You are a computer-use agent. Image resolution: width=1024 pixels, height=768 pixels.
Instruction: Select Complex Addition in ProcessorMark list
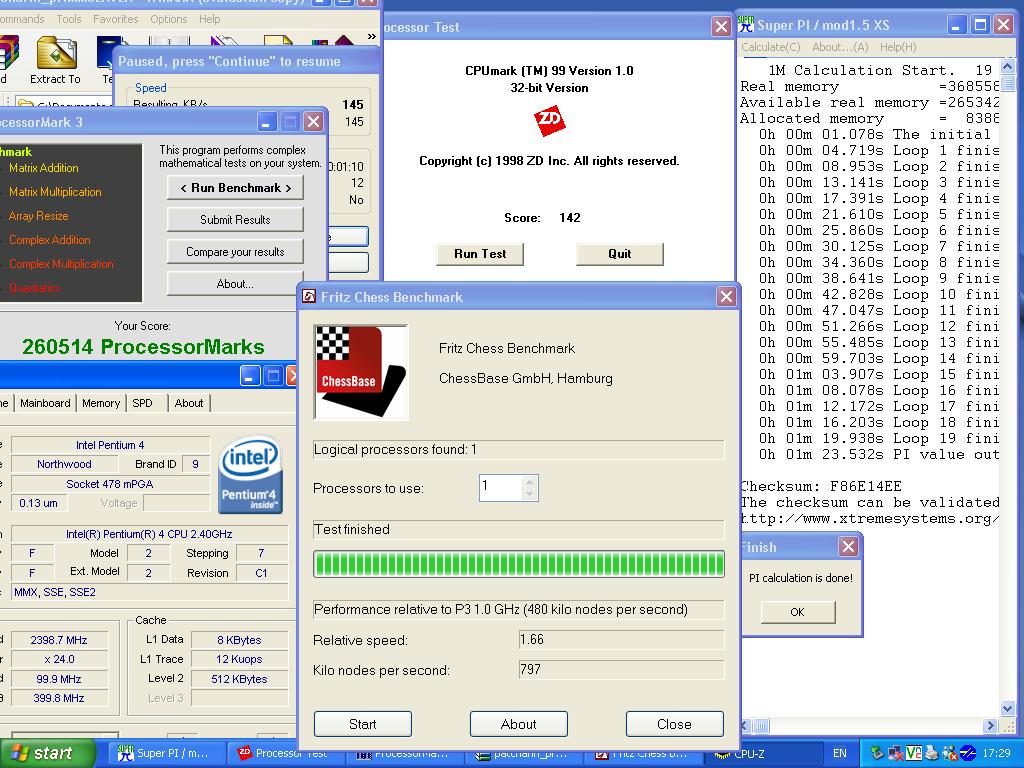[x=50, y=240]
